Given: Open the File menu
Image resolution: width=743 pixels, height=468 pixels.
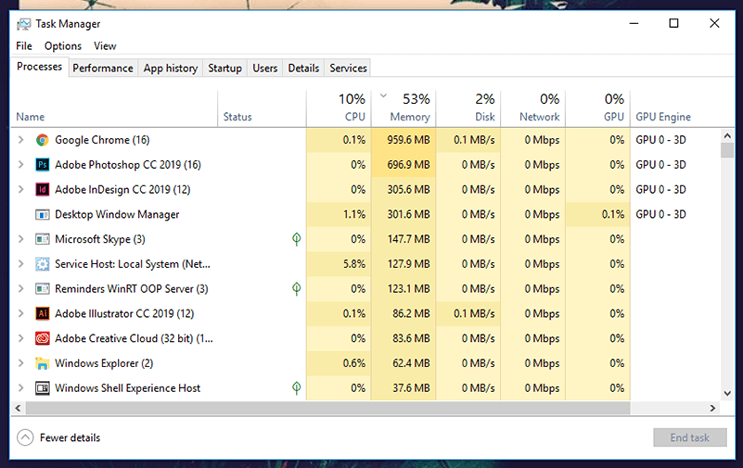Looking at the screenshot, I should click(x=24, y=46).
